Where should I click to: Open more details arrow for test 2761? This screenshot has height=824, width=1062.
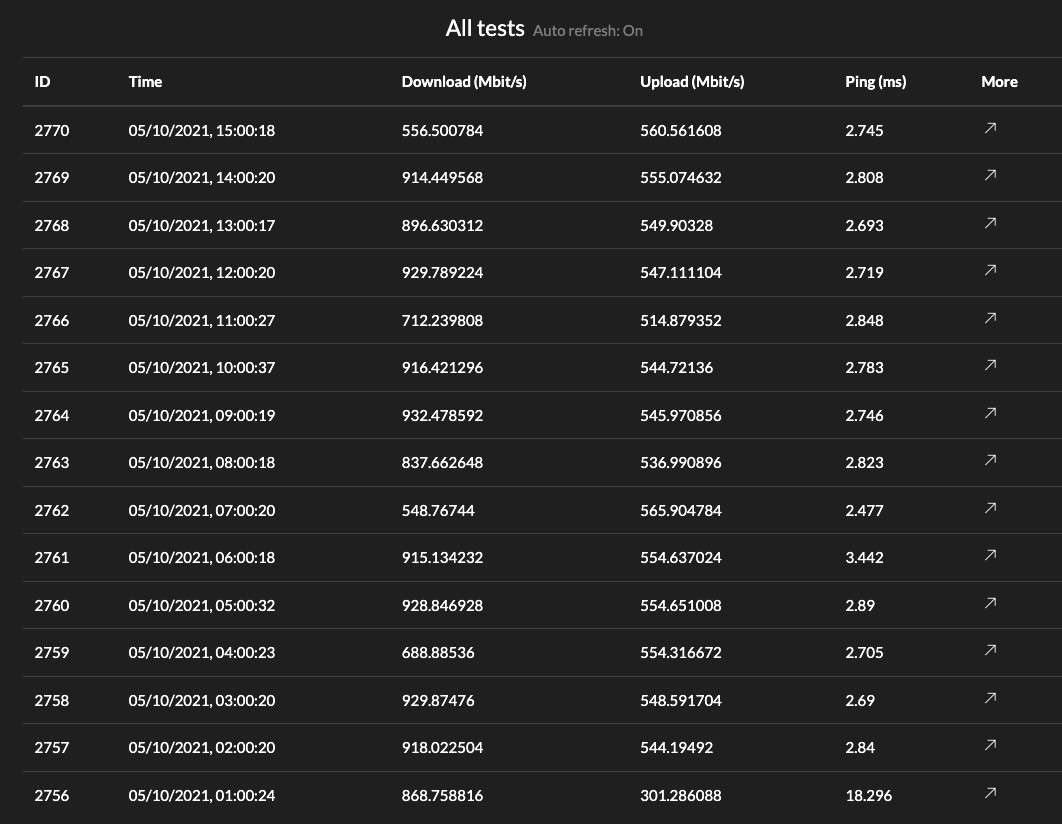990,555
